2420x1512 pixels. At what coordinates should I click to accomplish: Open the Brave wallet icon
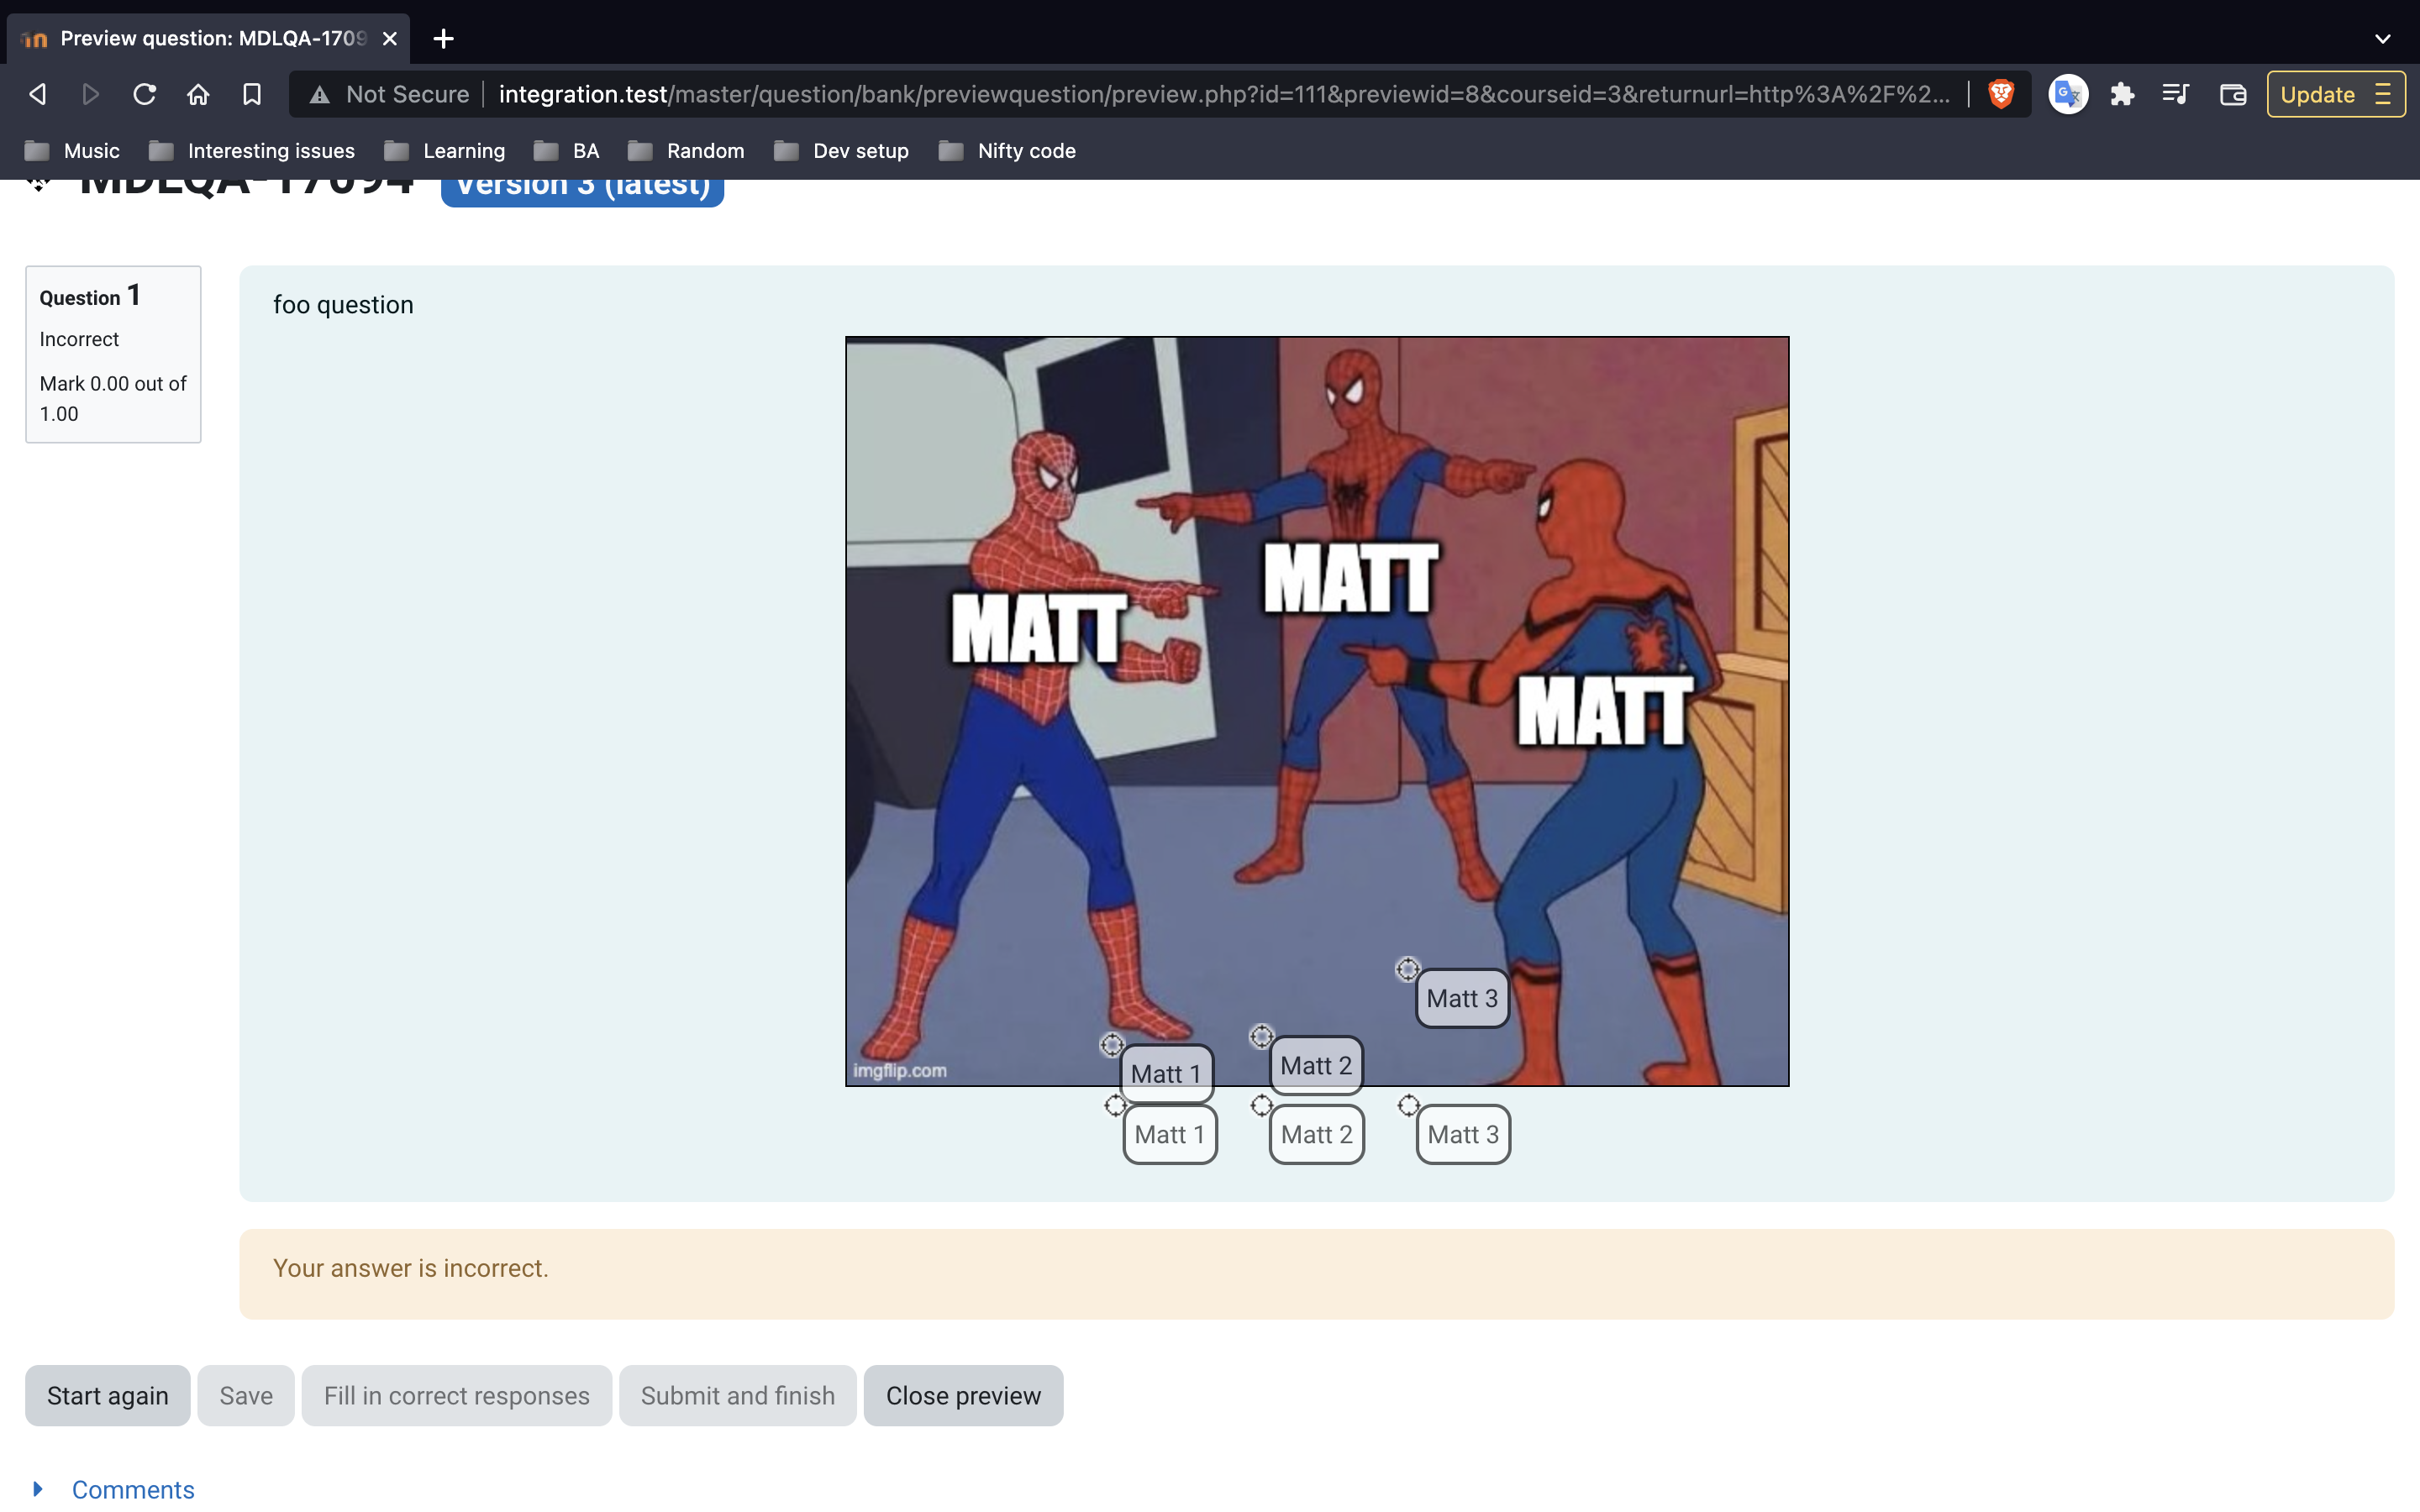pyautogui.click(x=2233, y=94)
